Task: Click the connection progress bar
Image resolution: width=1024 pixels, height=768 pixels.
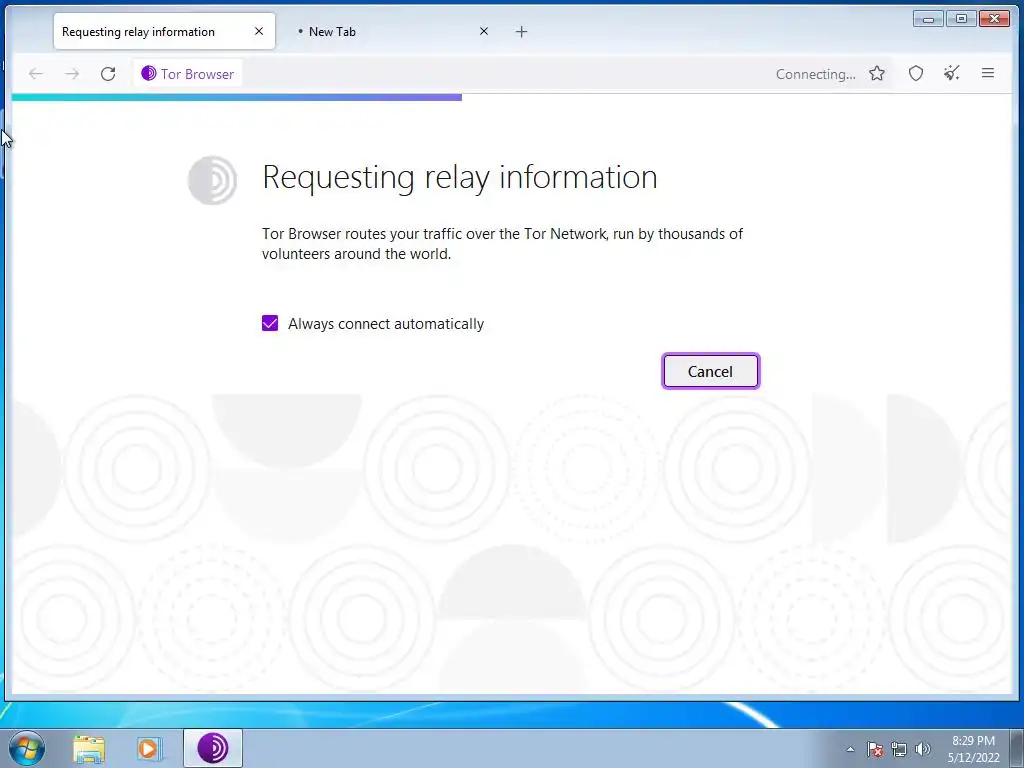Action: [x=236, y=97]
